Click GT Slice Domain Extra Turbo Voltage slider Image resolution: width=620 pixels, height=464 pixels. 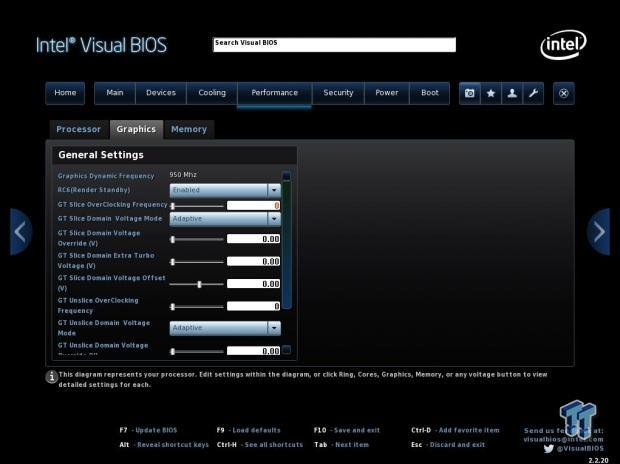(x=197, y=262)
